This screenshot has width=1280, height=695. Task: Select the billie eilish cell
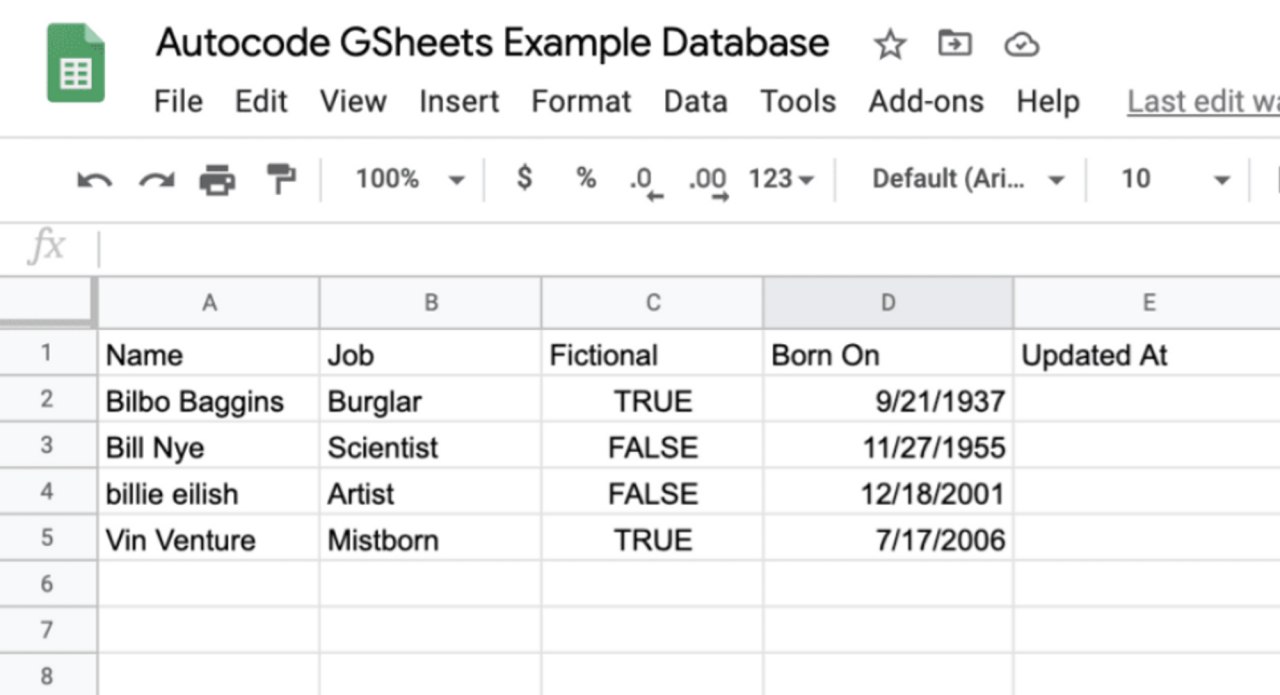(209, 492)
